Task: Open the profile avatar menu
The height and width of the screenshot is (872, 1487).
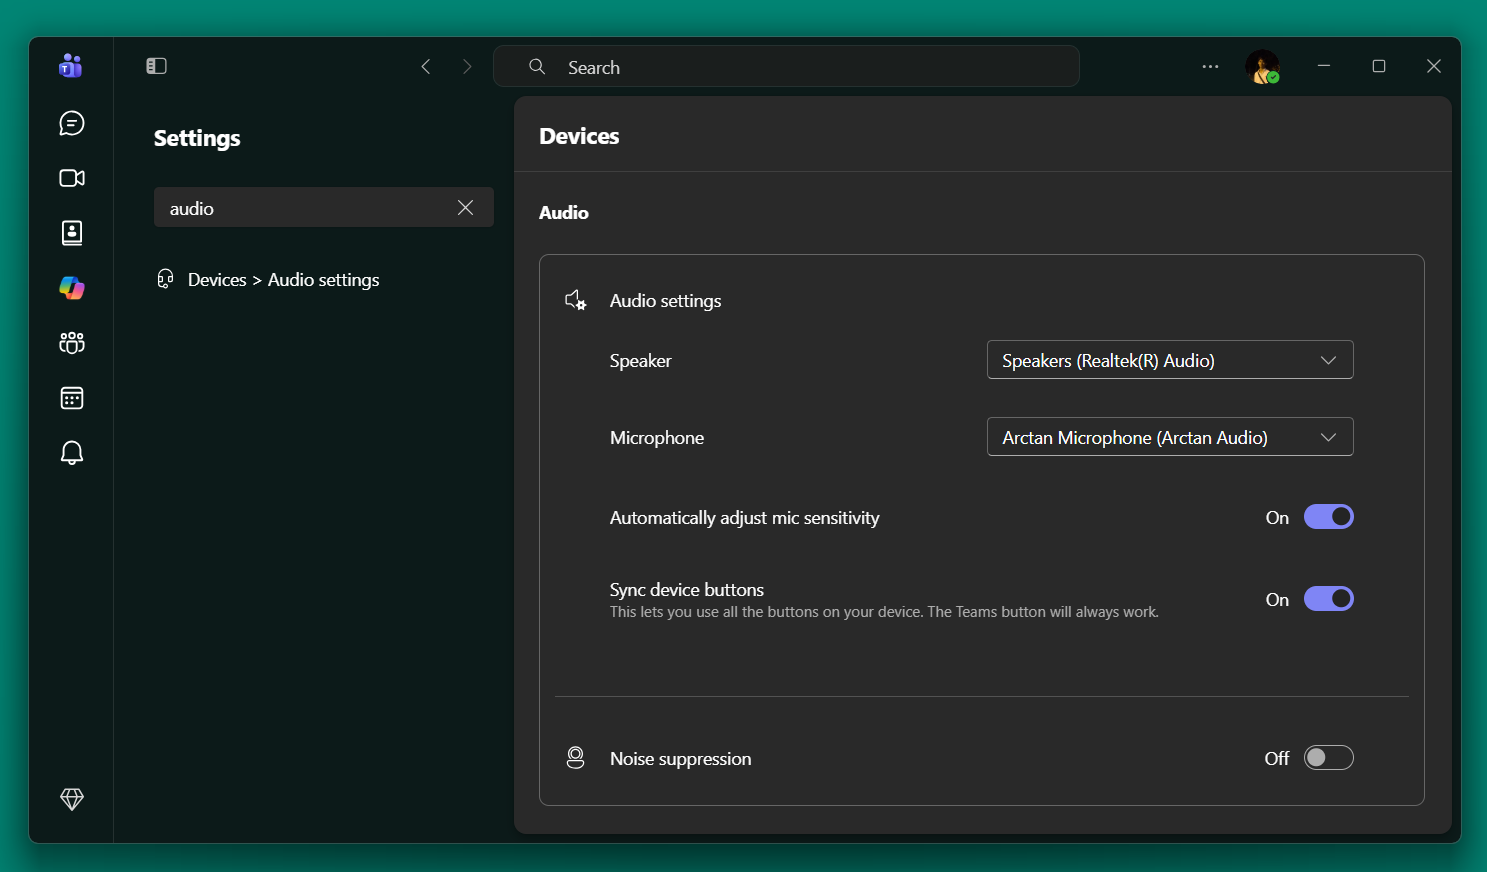Action: click(1262, 67)
